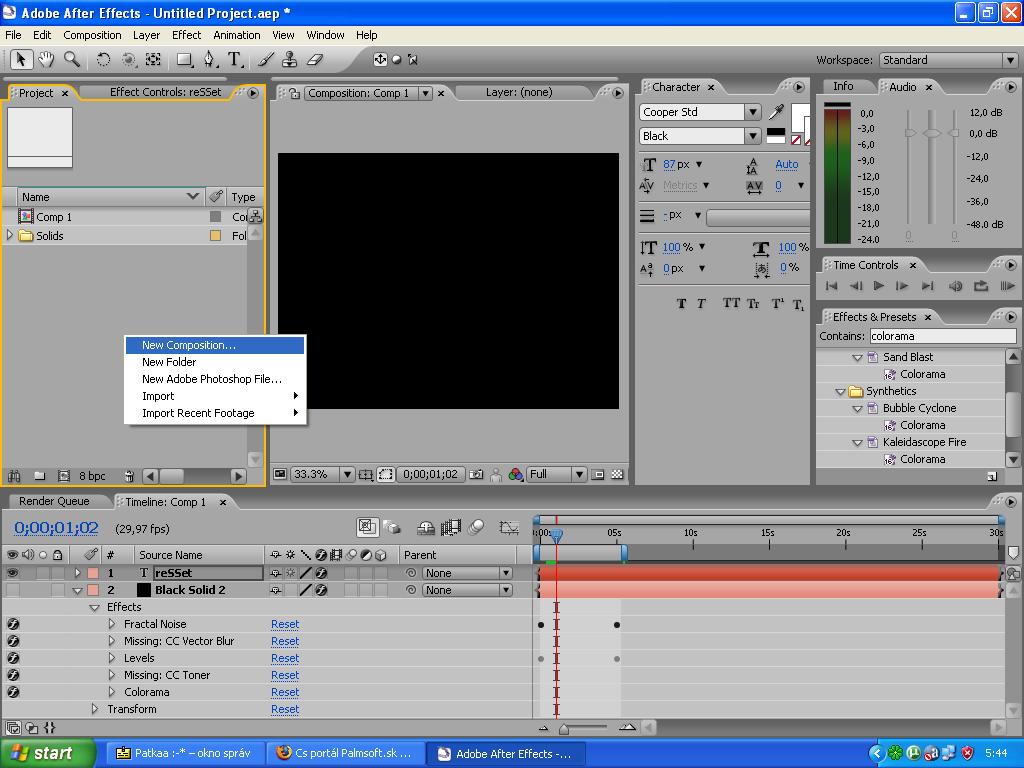Choose New Composition from context menu
The height and width of the screenshot is (768, 1024).
pyautogui.click(x=189, y=345)
